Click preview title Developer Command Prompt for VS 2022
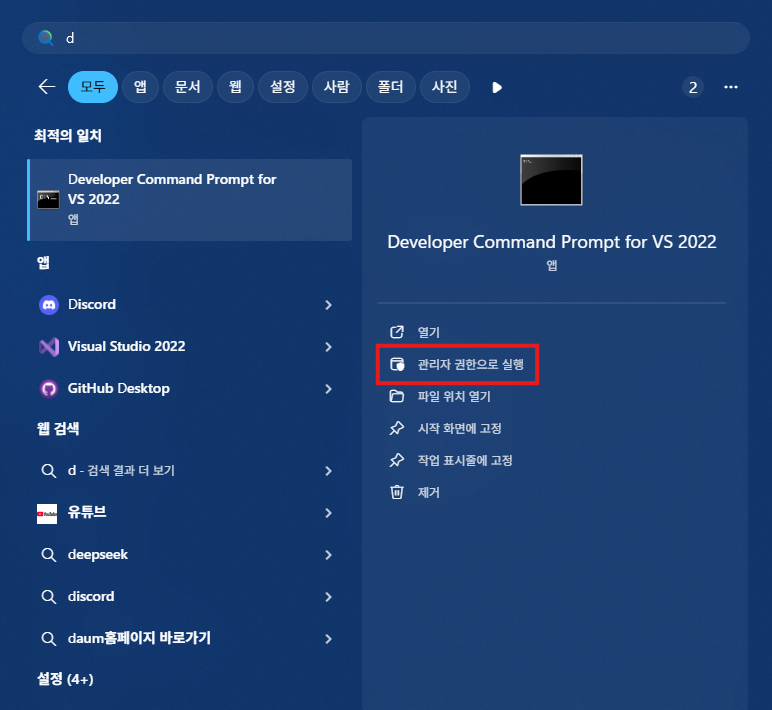The height and width of the screenshot is (710, 772). tap(552, 242)
